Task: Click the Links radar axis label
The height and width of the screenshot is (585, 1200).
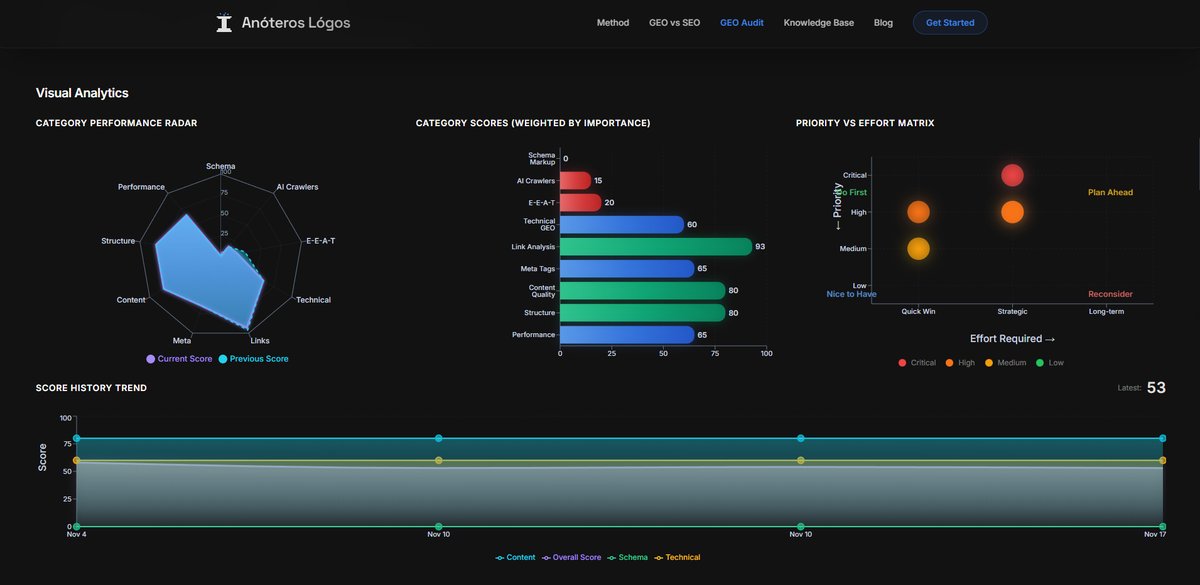Action: pyautogui.click(x=260, y=341)
